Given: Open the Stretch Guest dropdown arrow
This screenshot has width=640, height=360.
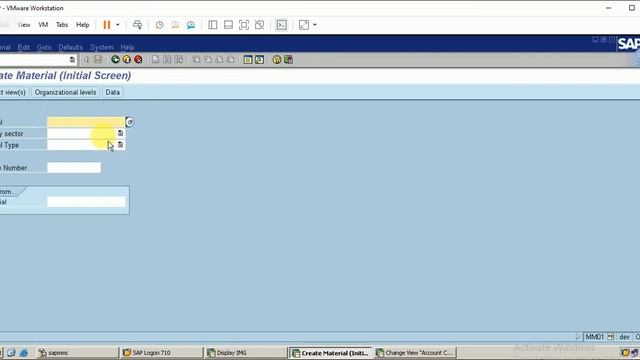Looking at the screenshot, I should tap(315, 25).
